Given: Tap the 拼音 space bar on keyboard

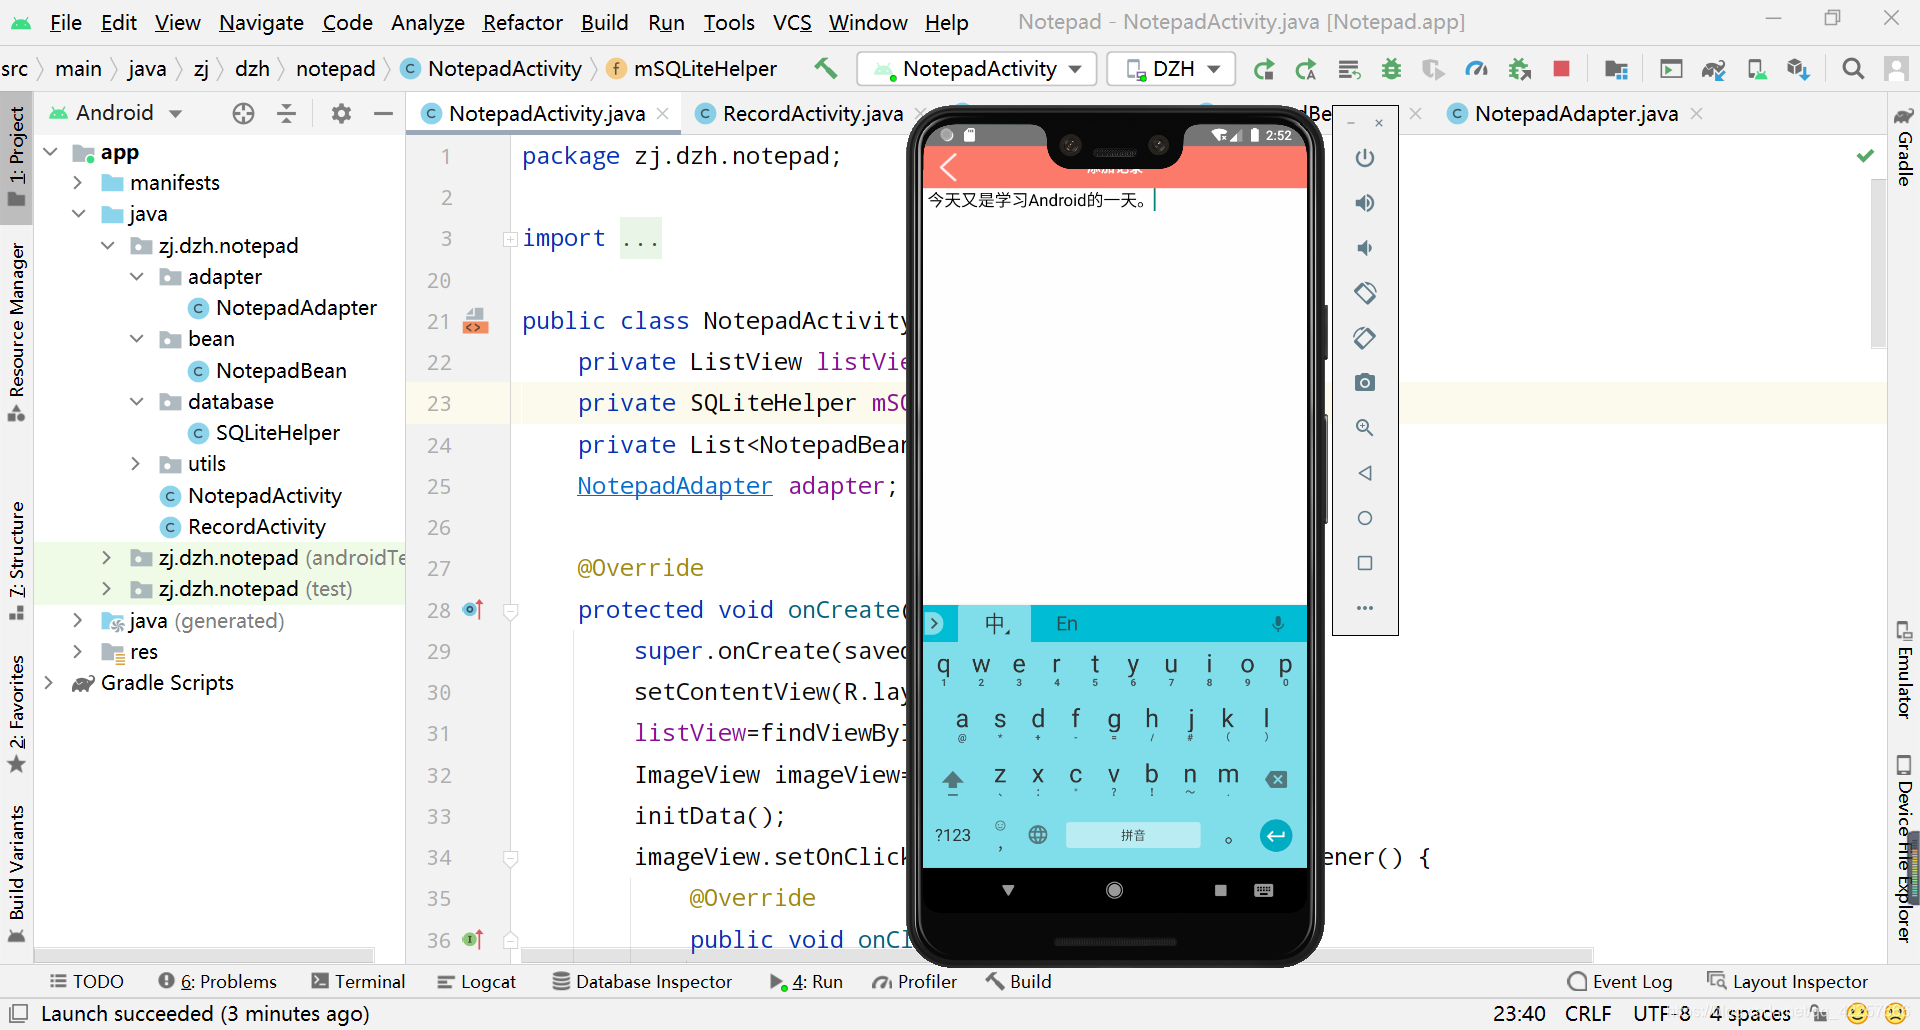Looking at the screenshot, I should click(x=1133, y=835).
